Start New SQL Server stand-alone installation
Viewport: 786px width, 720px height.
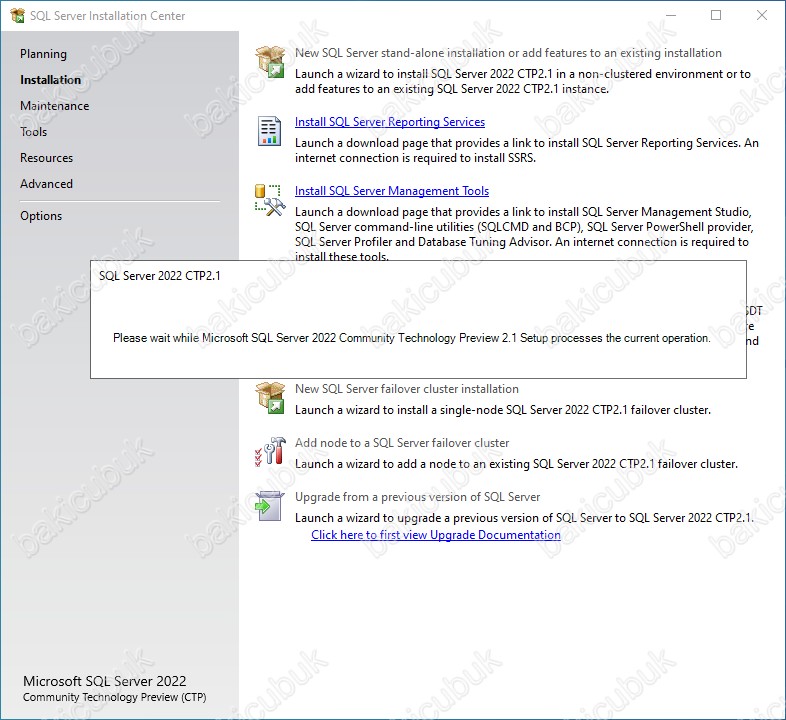(508, 53)
